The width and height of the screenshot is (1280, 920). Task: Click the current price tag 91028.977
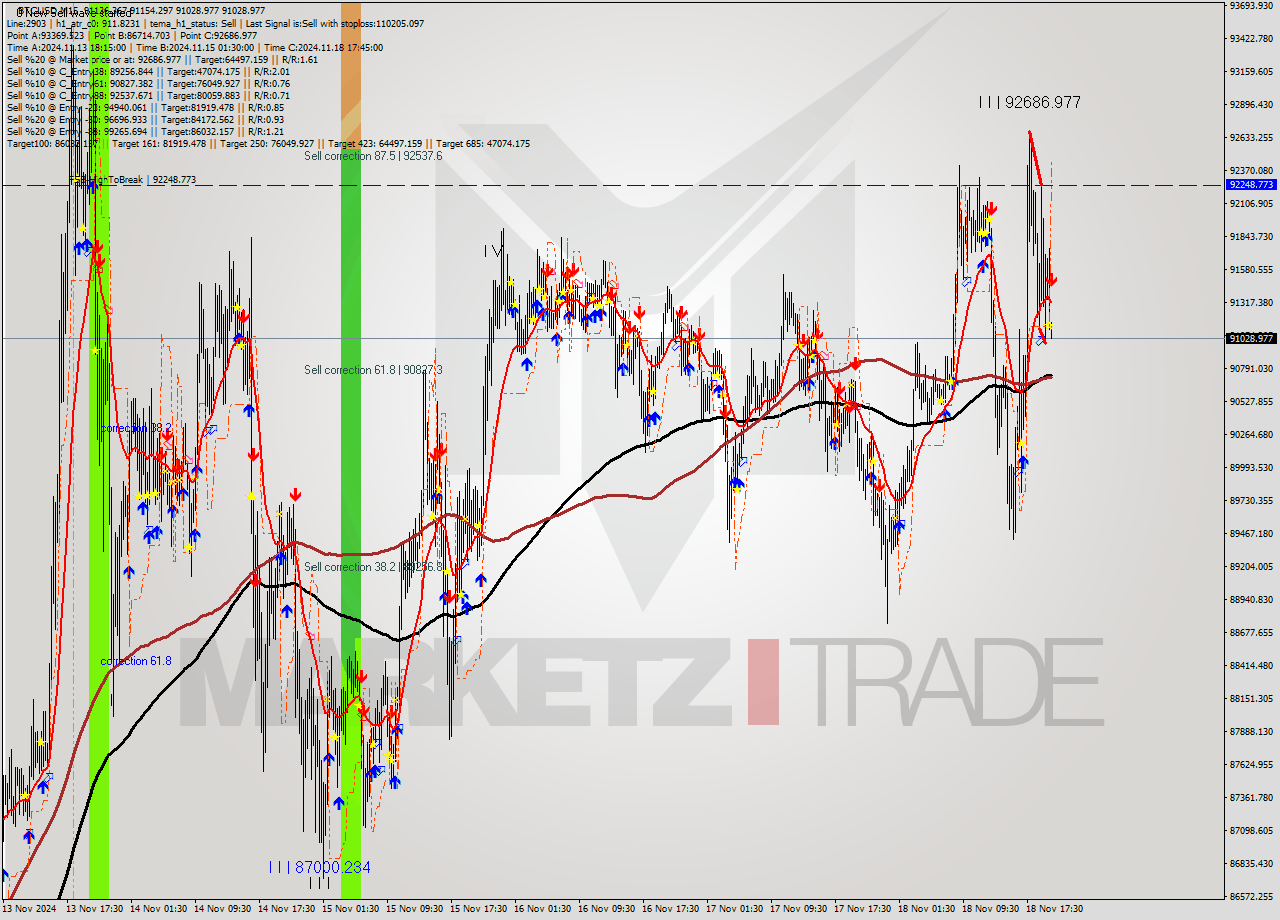click(x=1251, y=338)
